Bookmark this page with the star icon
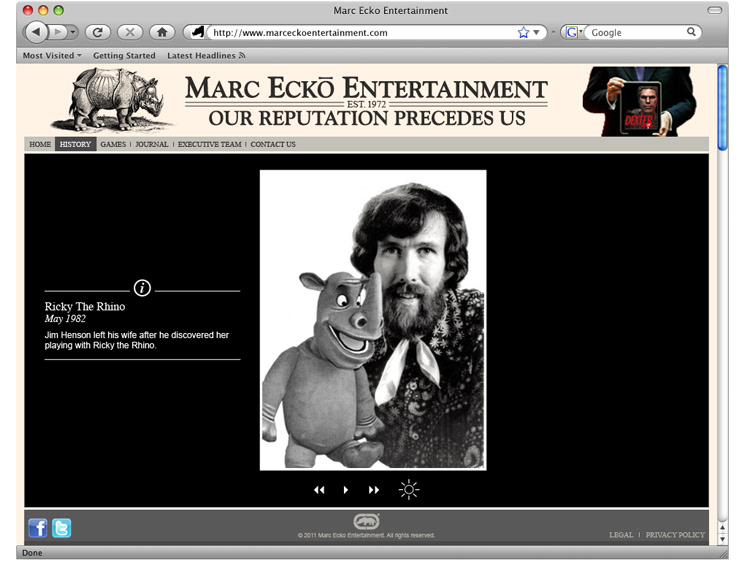 pos(523,32)
